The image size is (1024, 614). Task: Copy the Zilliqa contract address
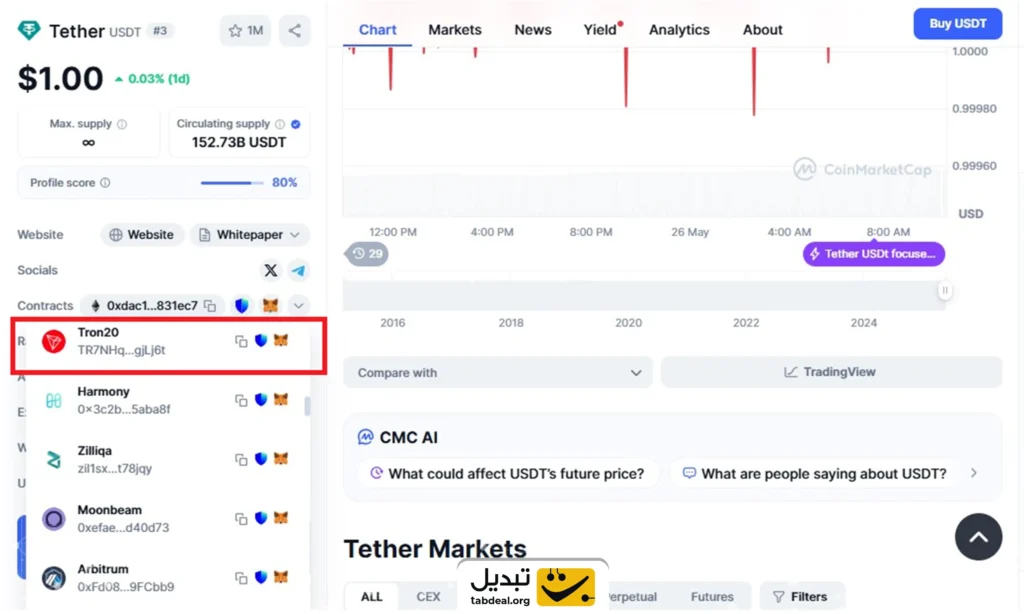tap(241, 459)
